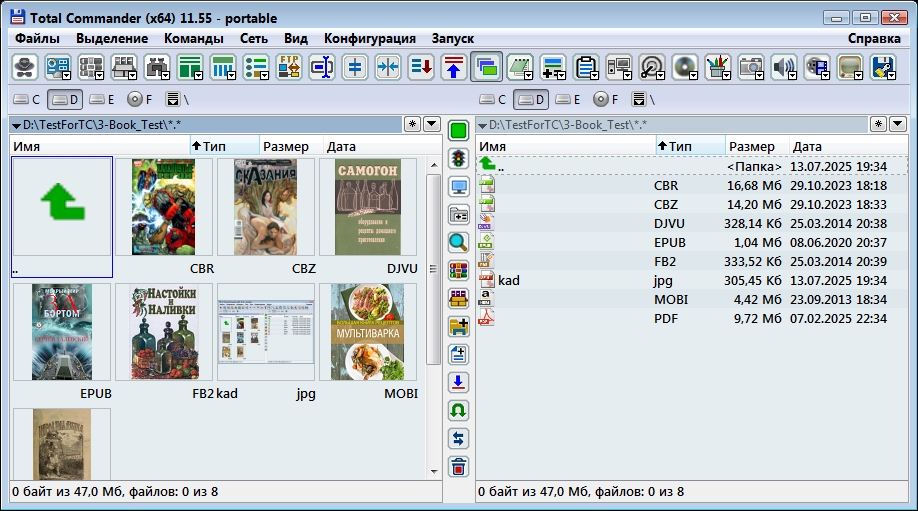
Task: Click the magnifying glass icon between panels
Action: tap(458, 242)
